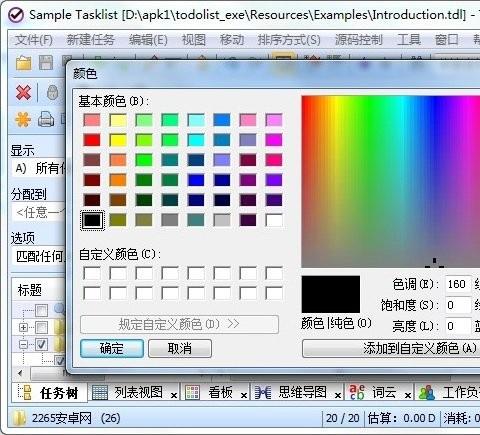Toggle the unchecked checkbox beside plus expander
This screenshot has width=480, height=435.
[x=41, y=327]
